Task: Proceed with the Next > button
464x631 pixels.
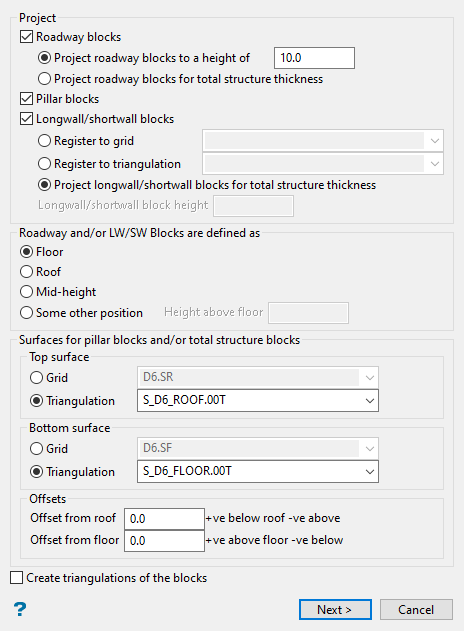Action: 335,610
